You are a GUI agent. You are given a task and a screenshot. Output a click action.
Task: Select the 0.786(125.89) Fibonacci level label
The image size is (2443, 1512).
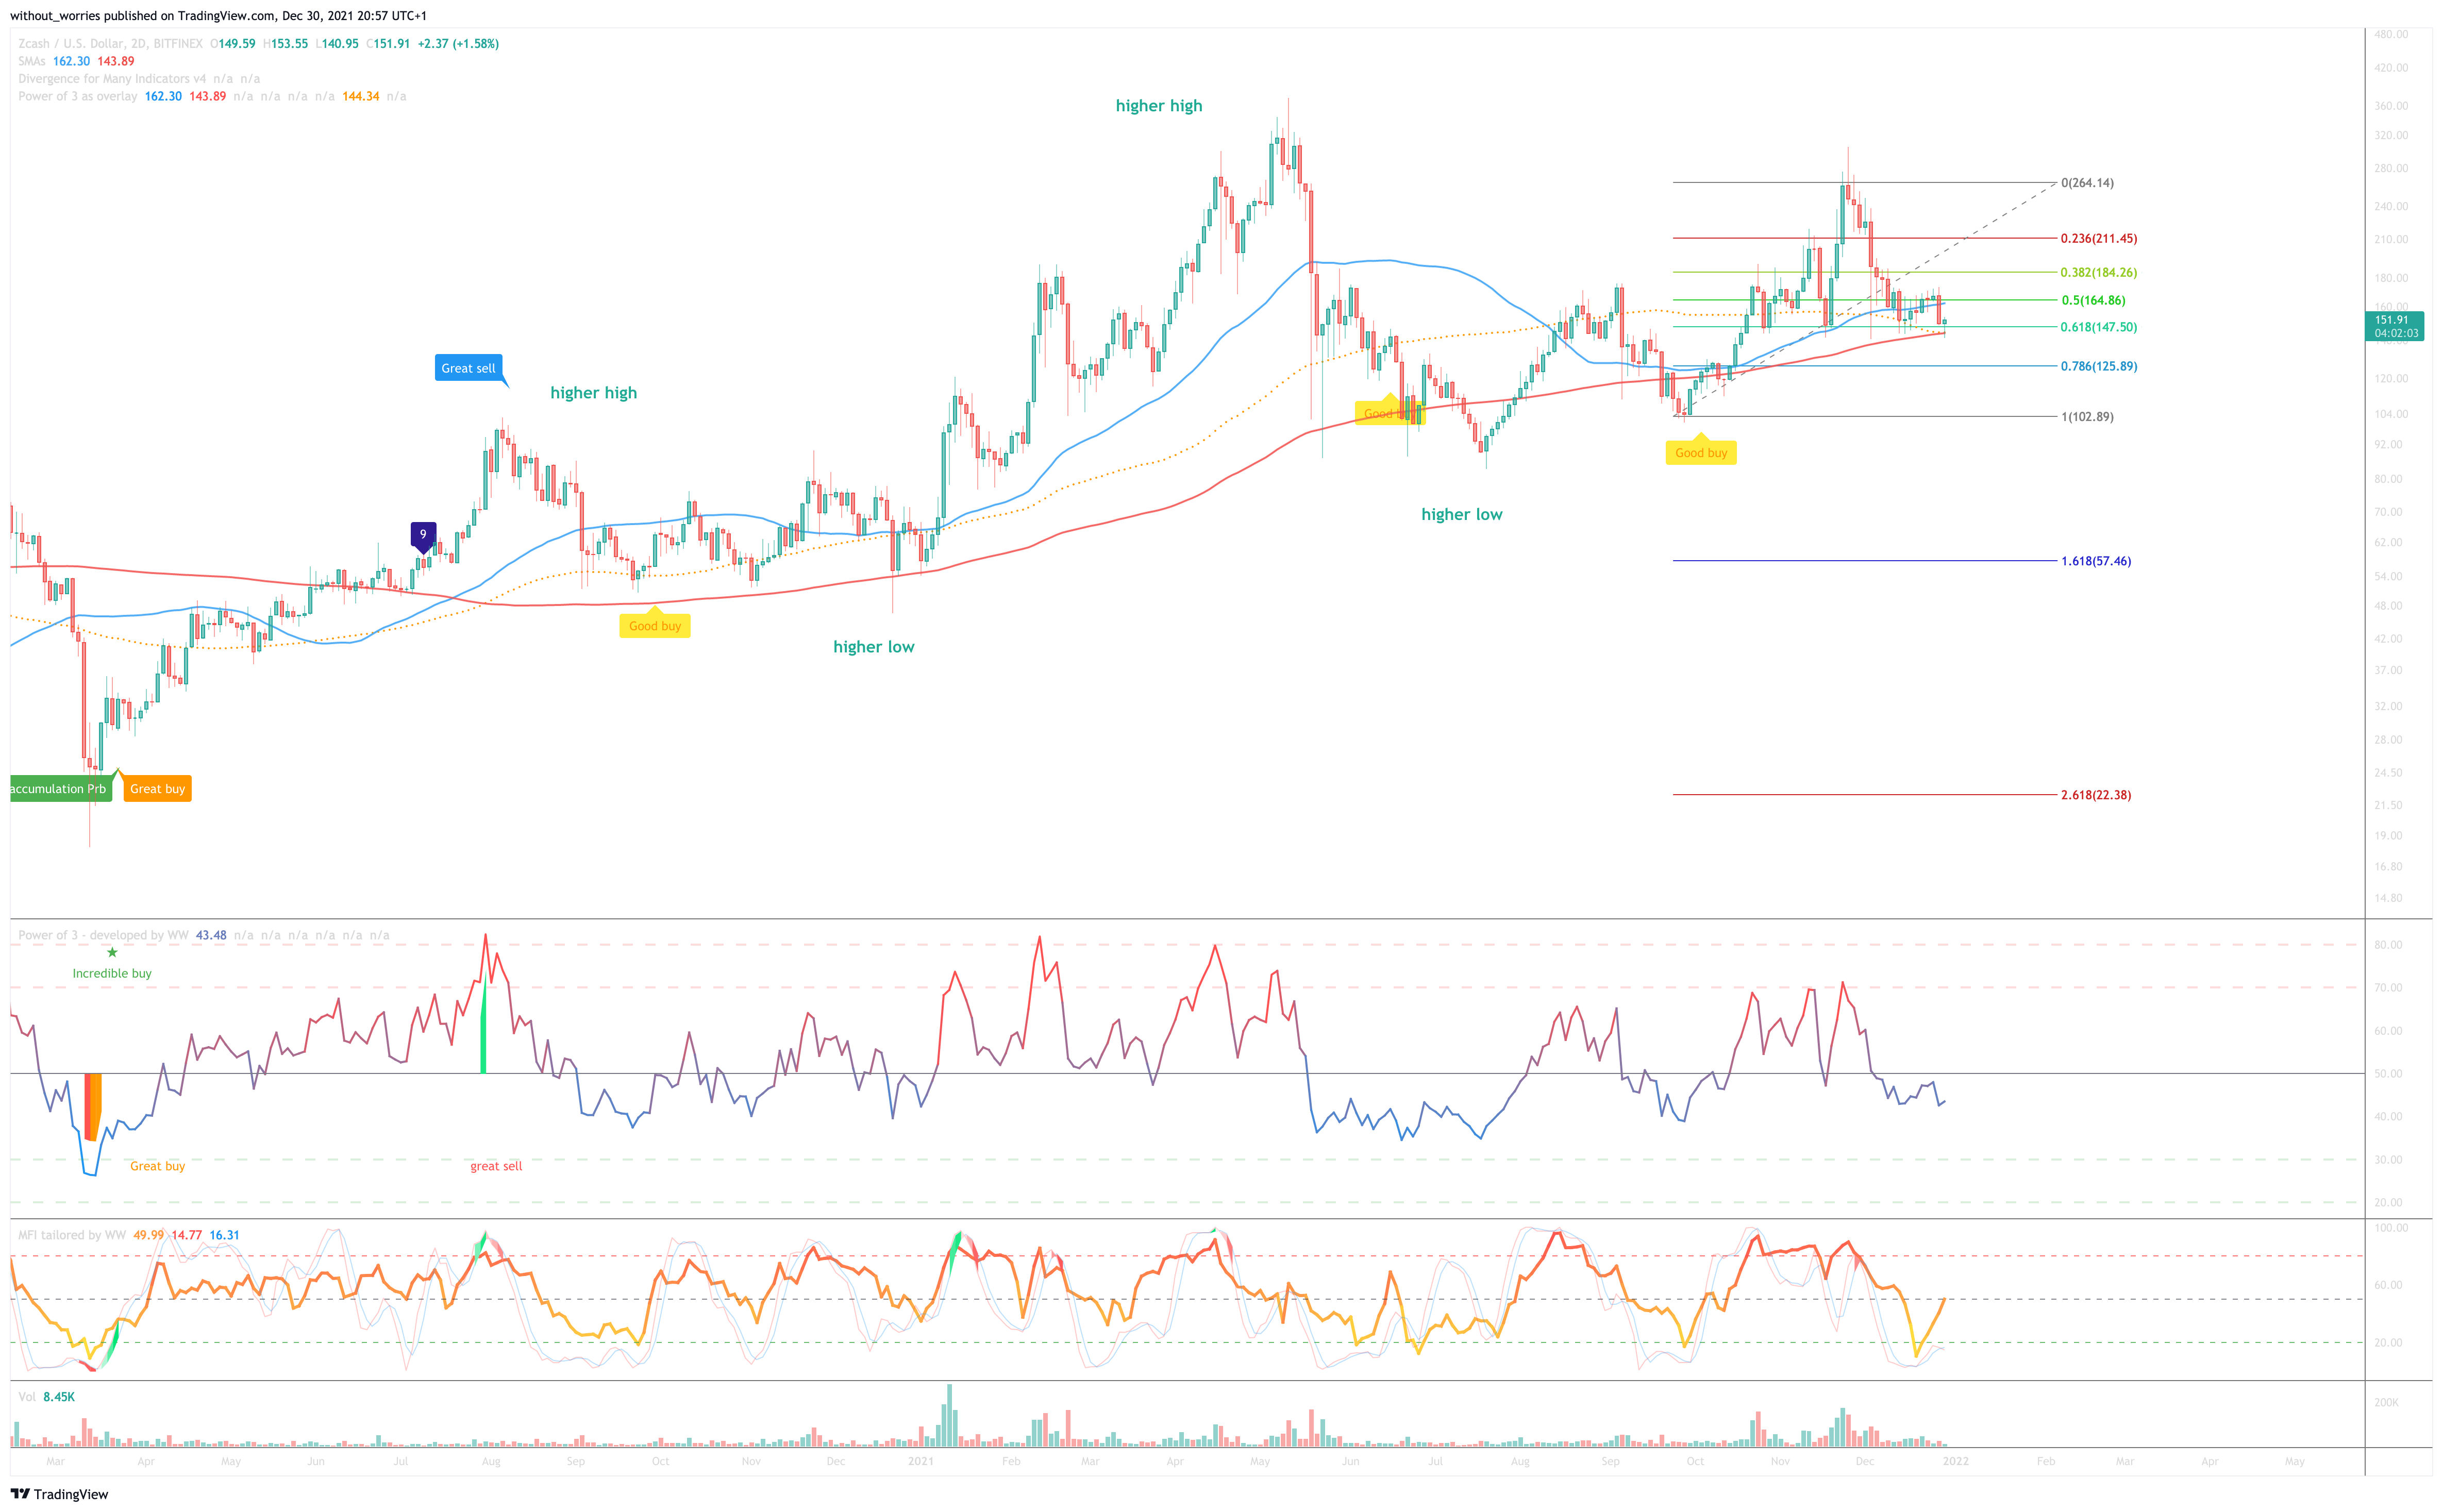pos(2099,366)
